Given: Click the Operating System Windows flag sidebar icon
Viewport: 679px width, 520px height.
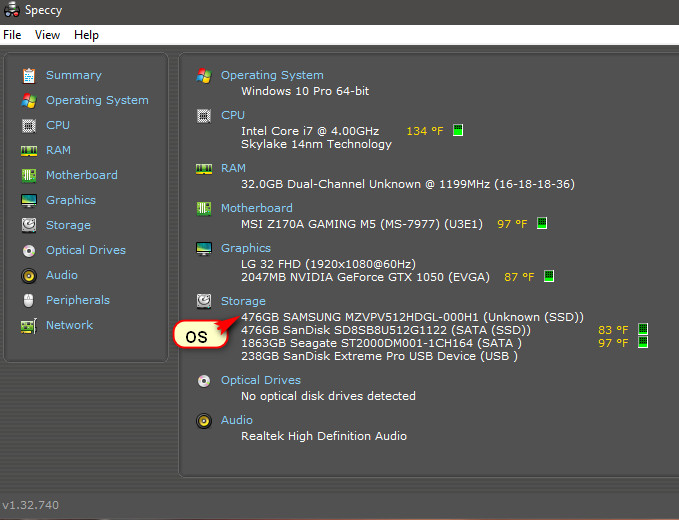Looking at the screenshot, I should pos(29,101).
